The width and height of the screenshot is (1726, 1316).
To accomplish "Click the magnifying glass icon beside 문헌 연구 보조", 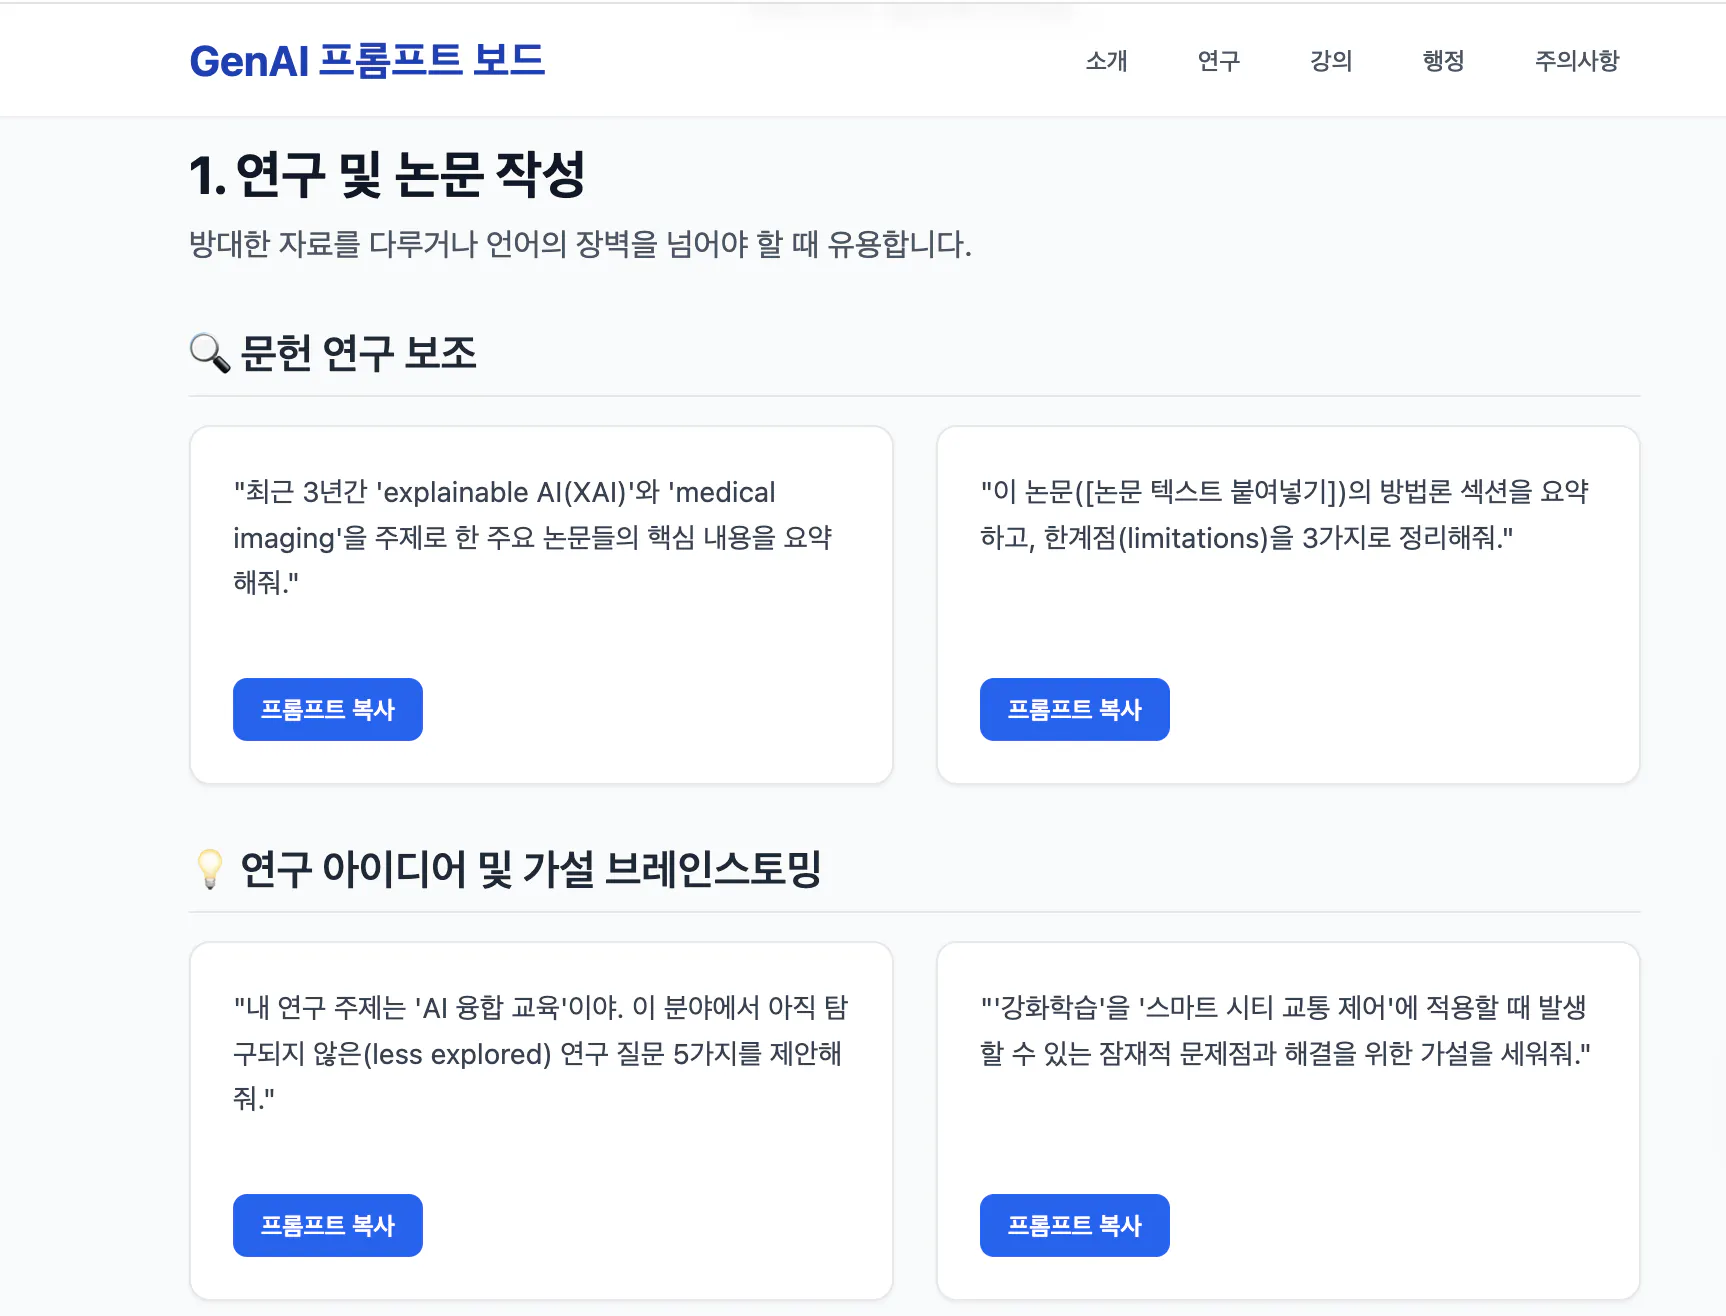I will pyautogui.click(x=209, y=352).
